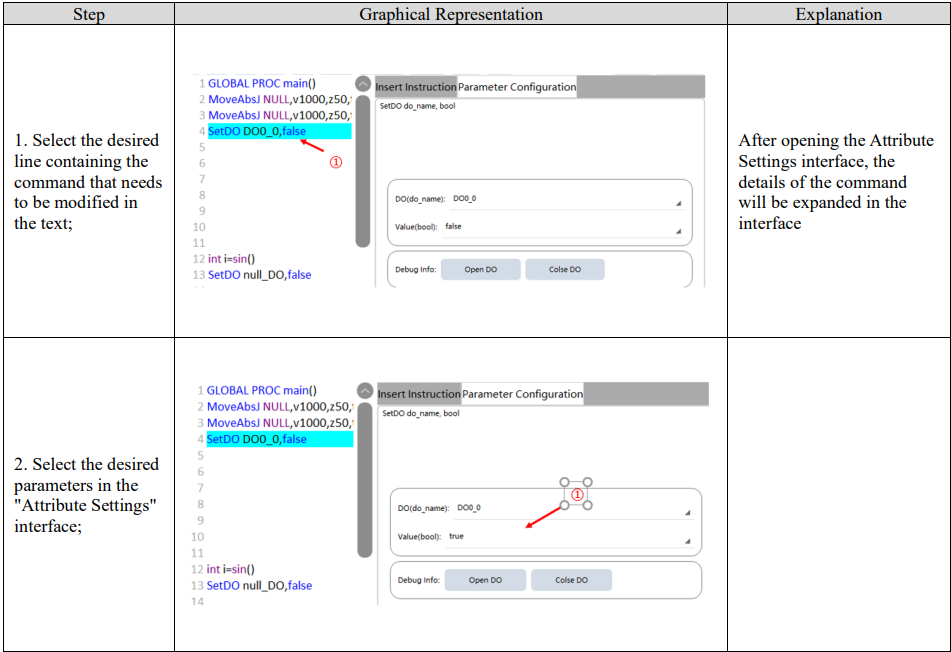Open Insert Instruction tab in step 1 screenshot
951x652 pixels.
[x=415, y=87]
